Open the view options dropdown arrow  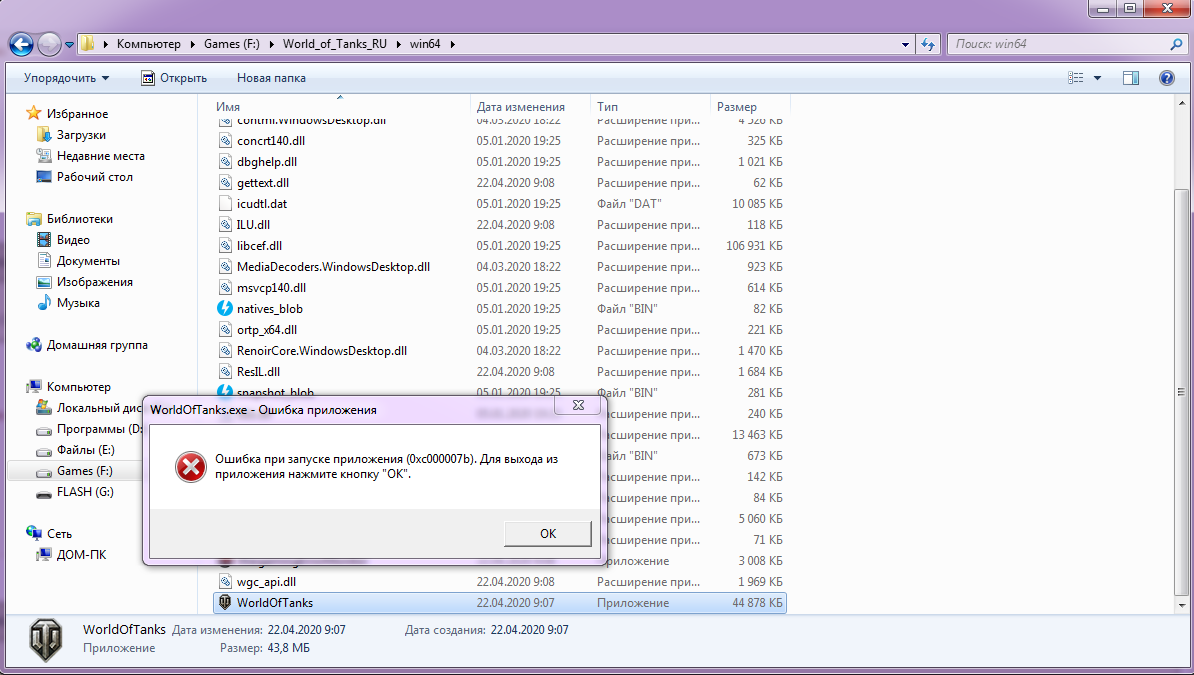(x=1097, y=78)
